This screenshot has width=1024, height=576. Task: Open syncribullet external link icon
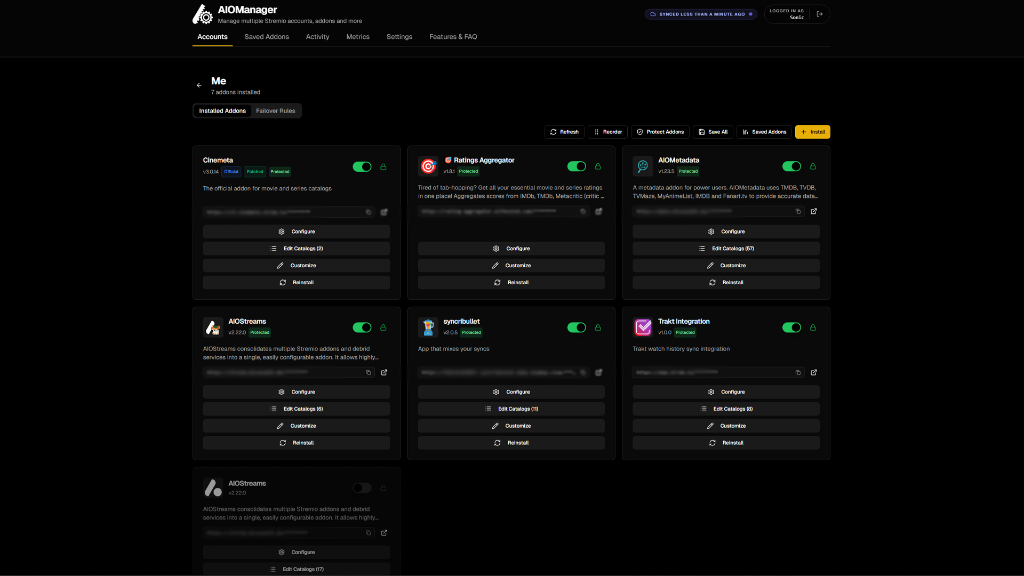599,373
